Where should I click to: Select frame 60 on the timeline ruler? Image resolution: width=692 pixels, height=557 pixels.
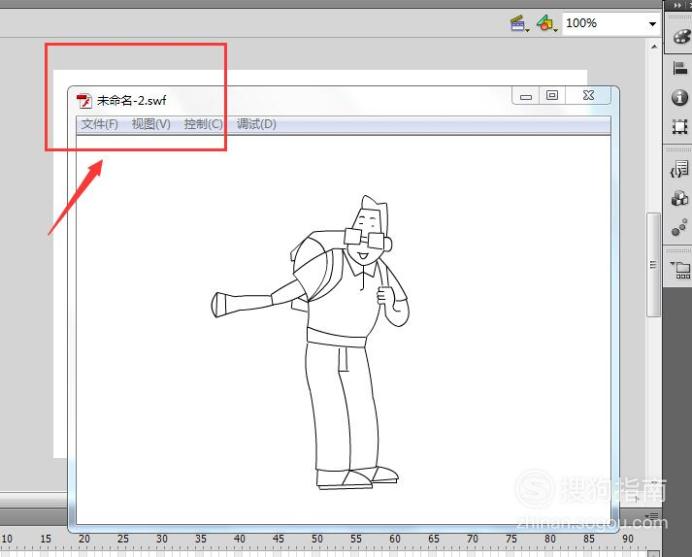(395, 539)
